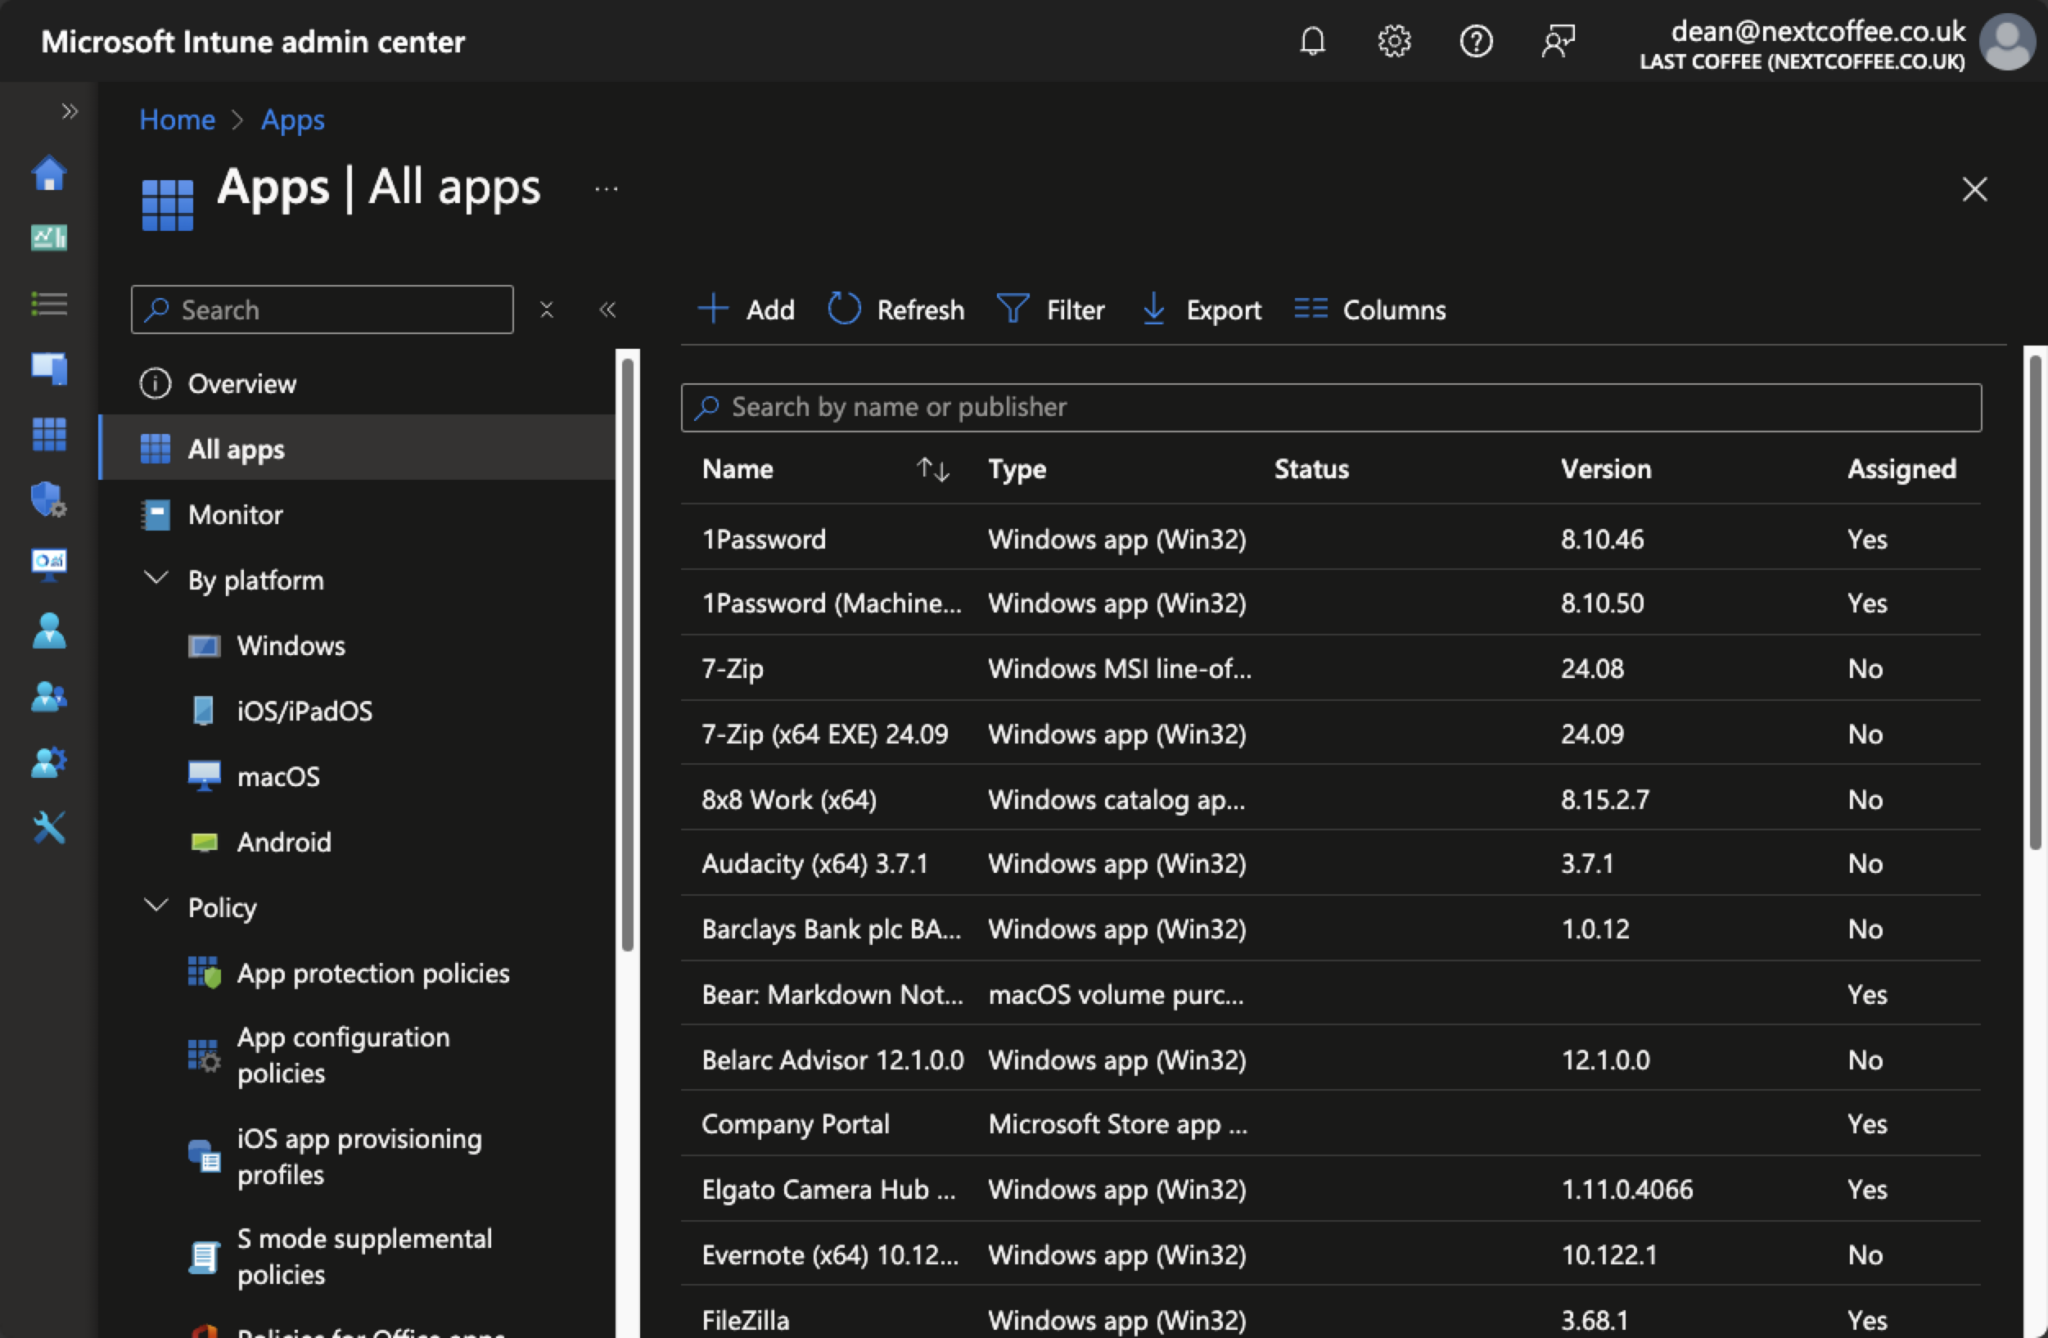This screenshot has height=1338, width=2048.
Task: Open the Columns chooser
Action: pyautogui.click(x=1370, y=310)
